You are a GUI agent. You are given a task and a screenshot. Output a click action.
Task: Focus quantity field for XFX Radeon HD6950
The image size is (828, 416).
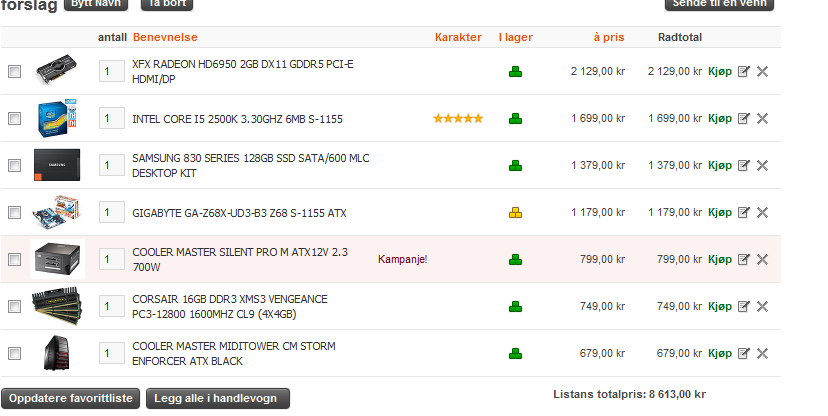click(112, 71)
